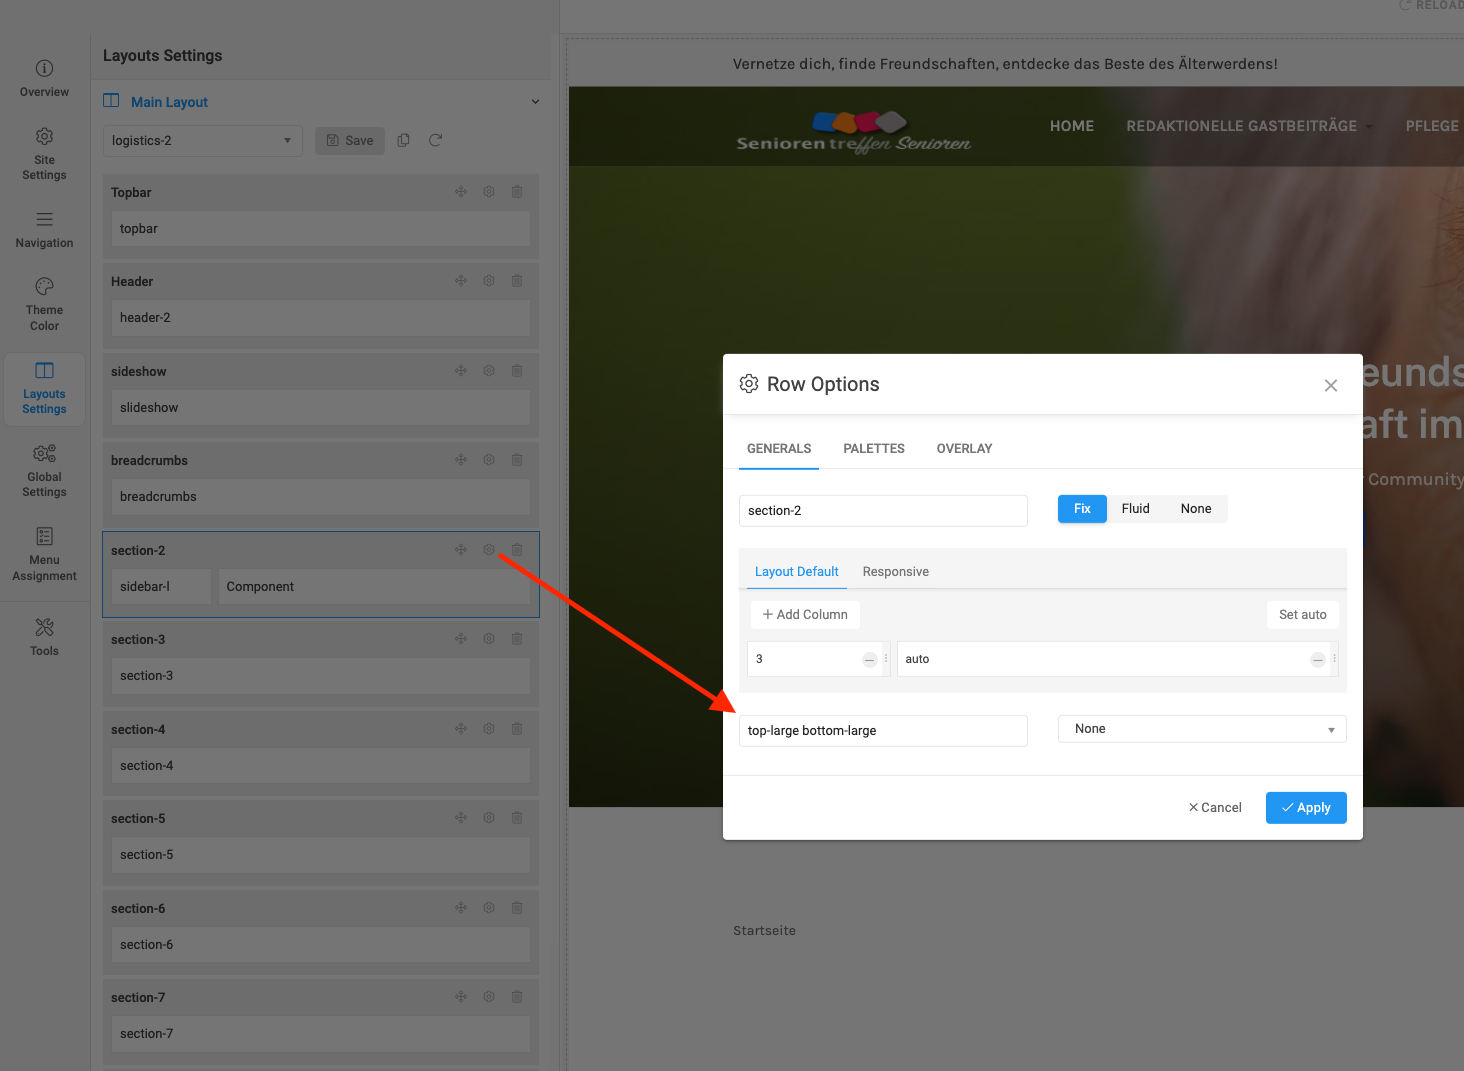Select the Fix container option

point(1082,509)
